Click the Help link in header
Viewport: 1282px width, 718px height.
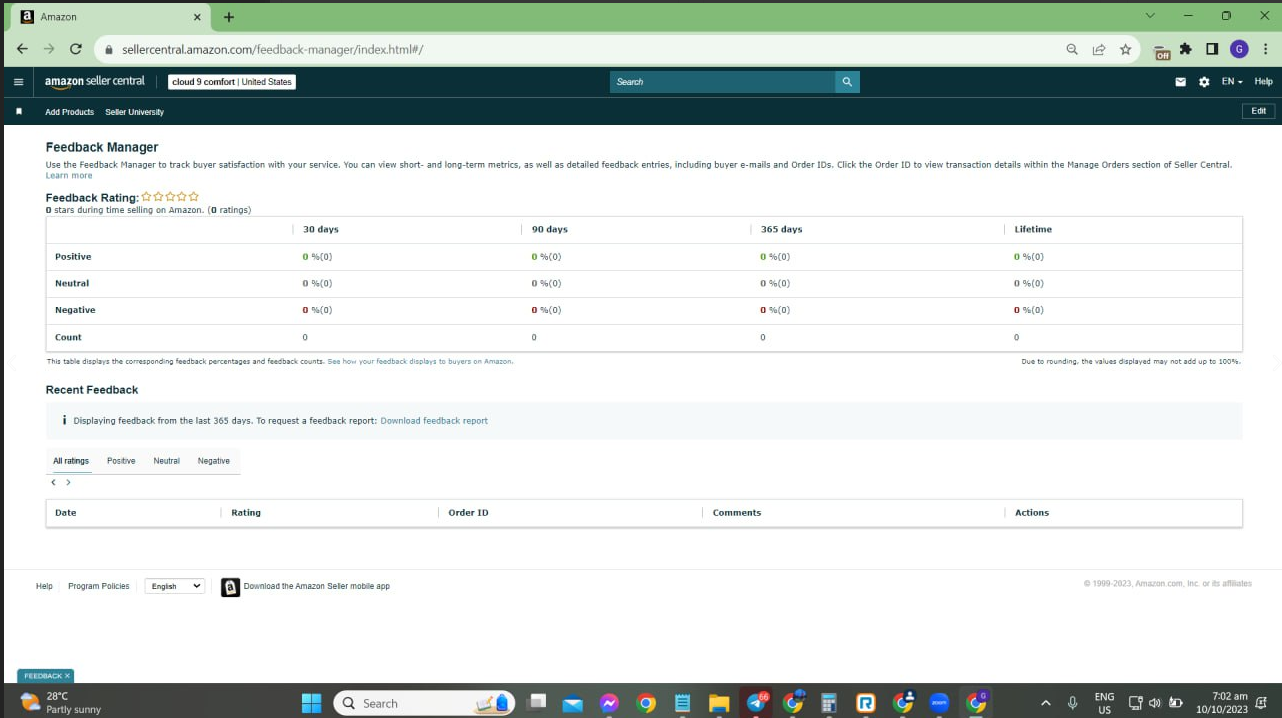(x=1264, y=82)
